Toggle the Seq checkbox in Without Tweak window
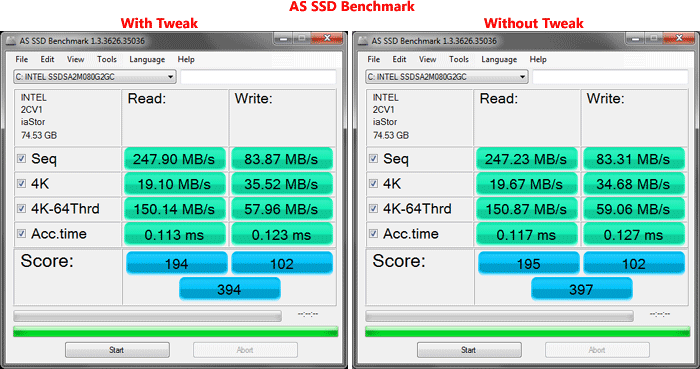 tap(373, 158)
